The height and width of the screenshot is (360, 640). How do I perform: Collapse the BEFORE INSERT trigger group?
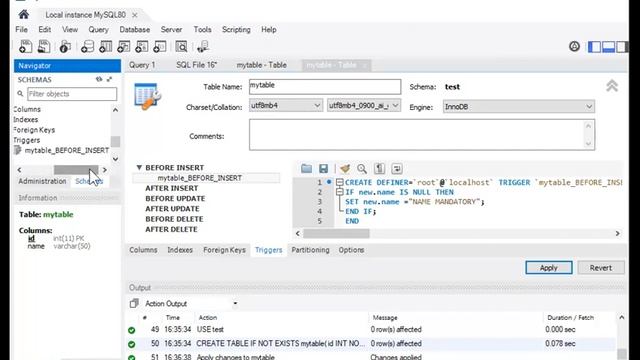(x=139, y=167)
